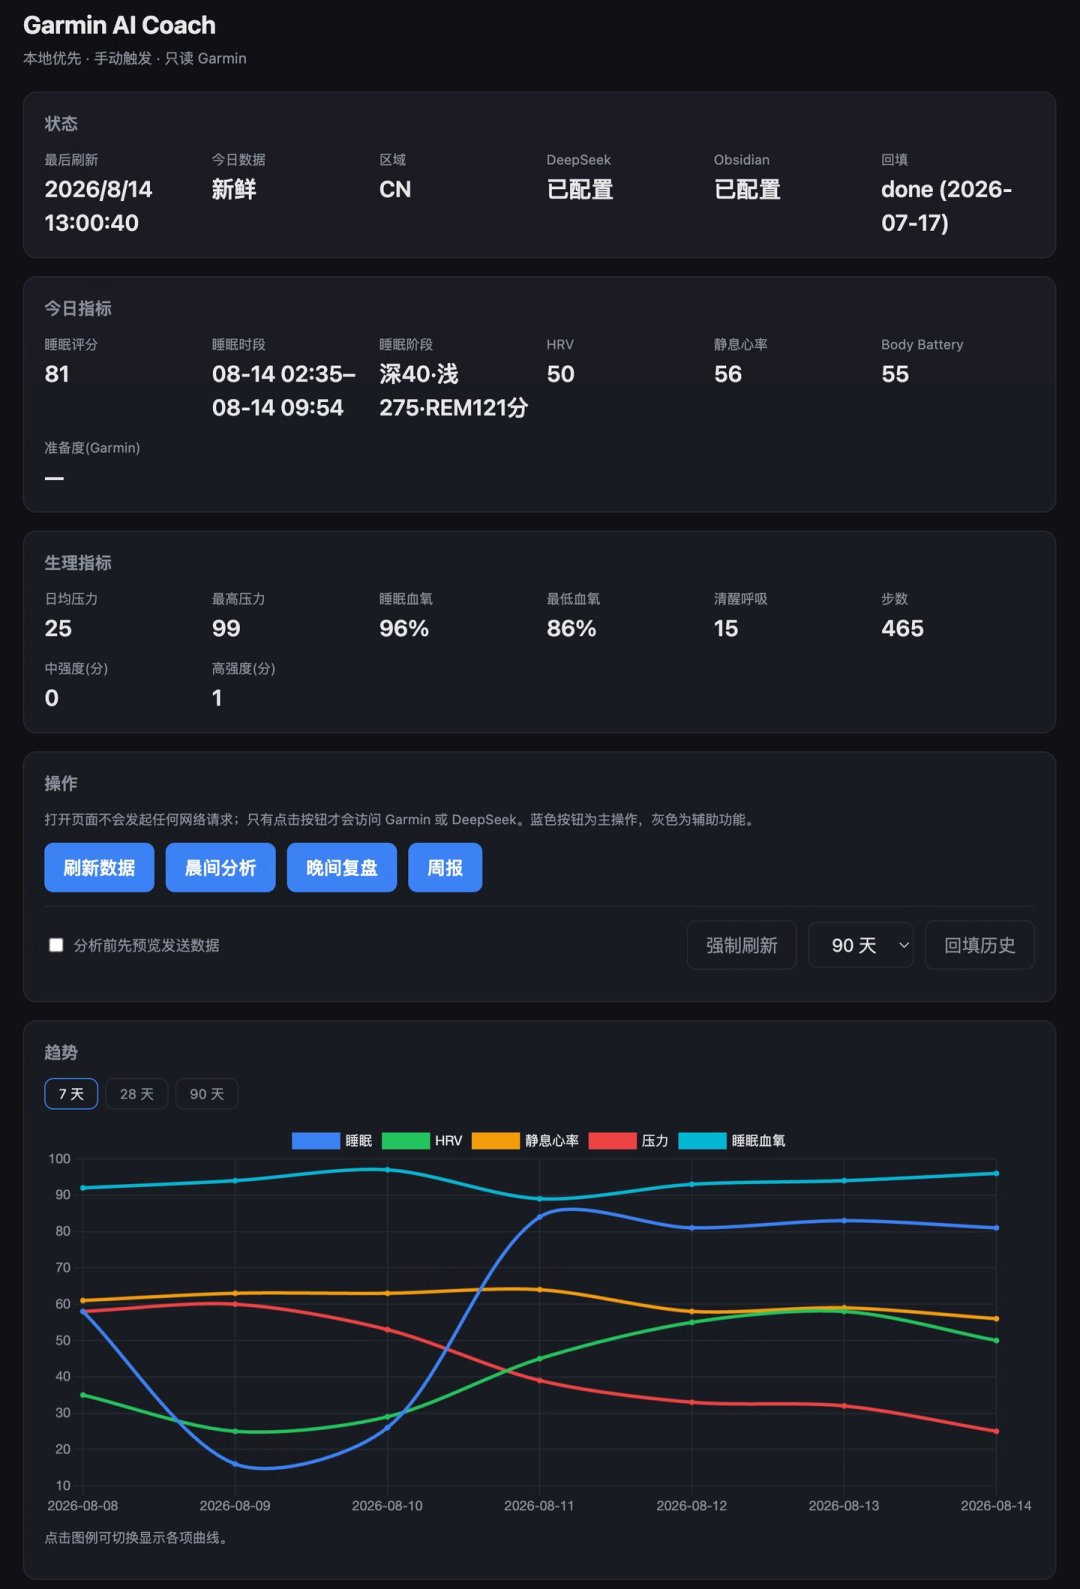1080x1589 pixels.
Task: Click x-axis date label 2026-08-08
Action: 83,1506
